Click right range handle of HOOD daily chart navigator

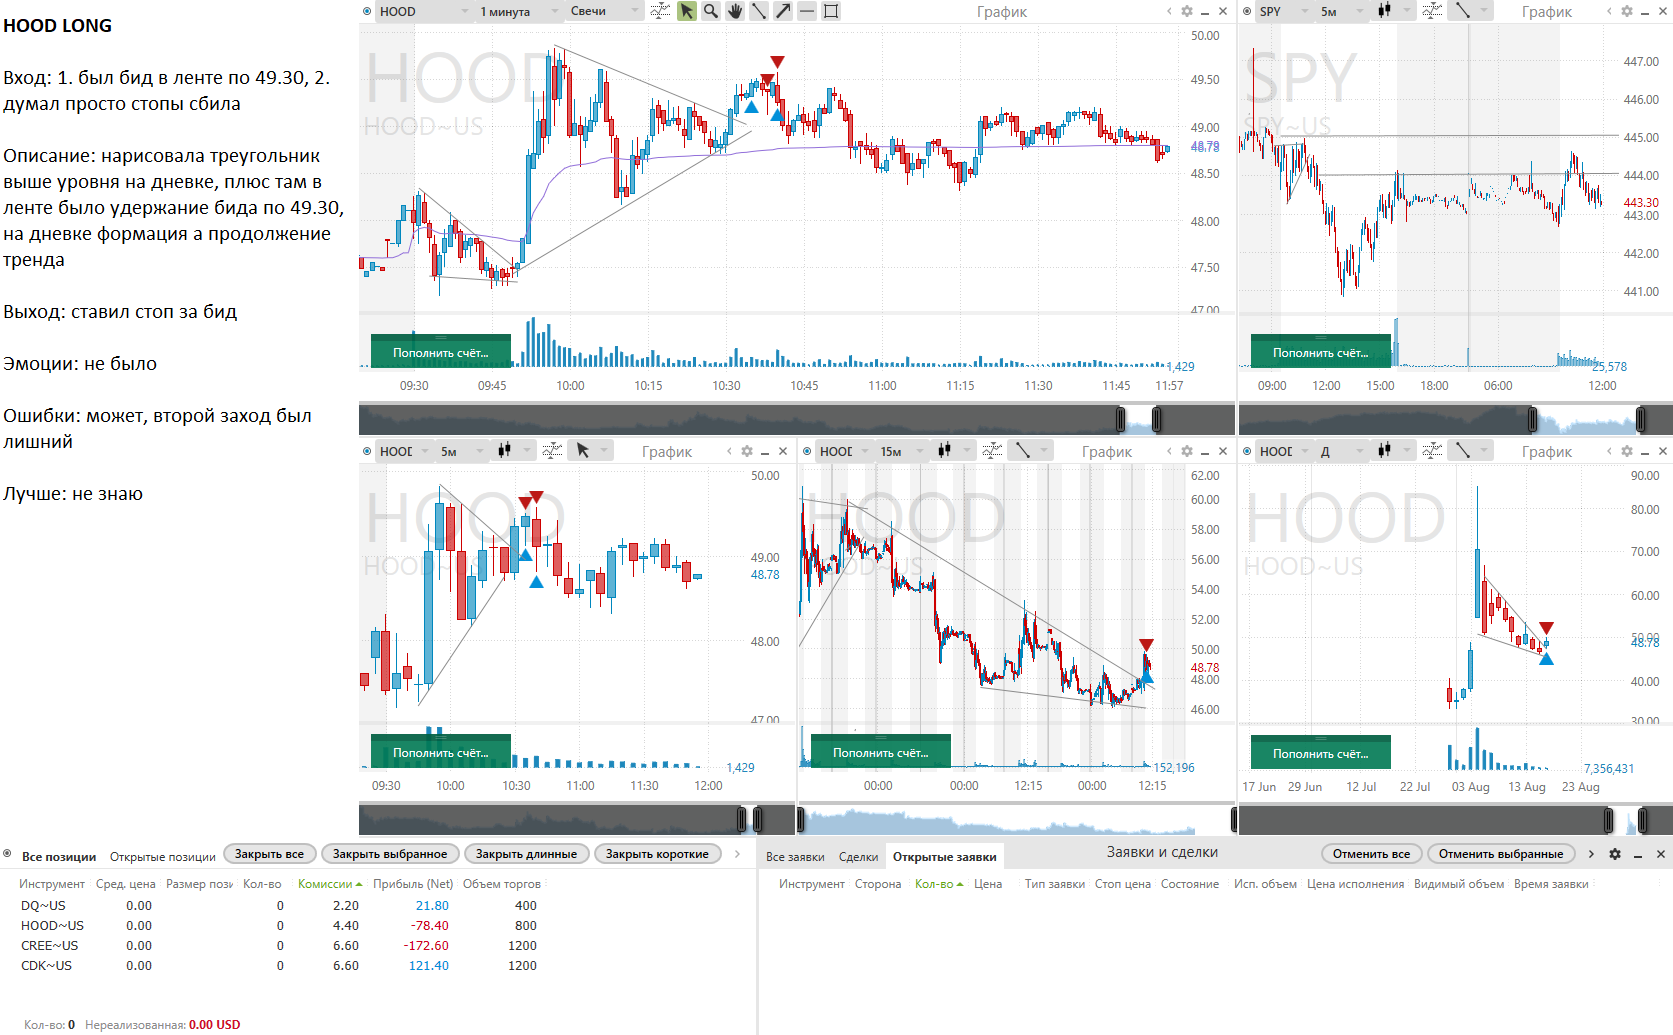(1644, 821)
